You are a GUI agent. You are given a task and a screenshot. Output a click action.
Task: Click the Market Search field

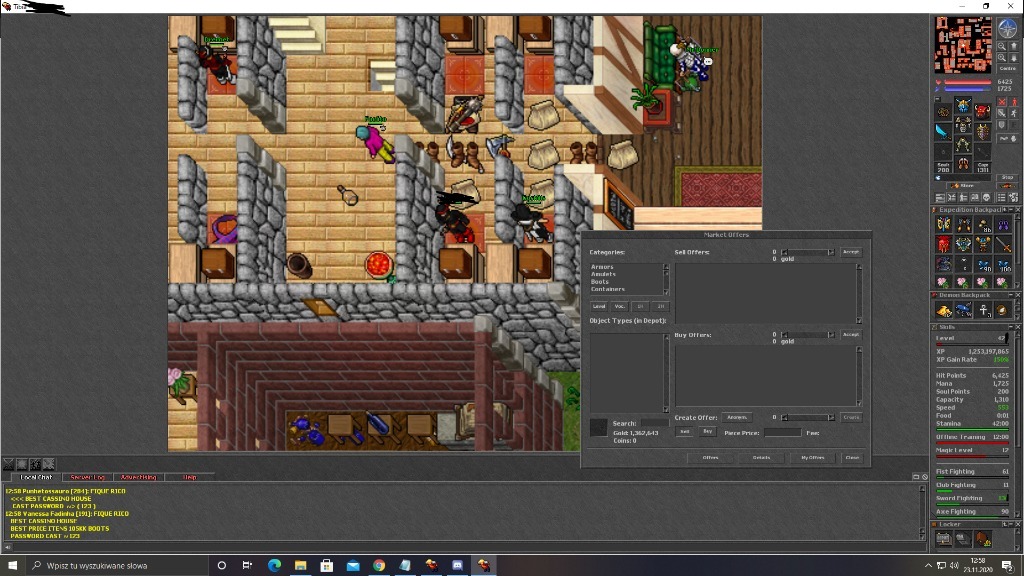point(654,423)
